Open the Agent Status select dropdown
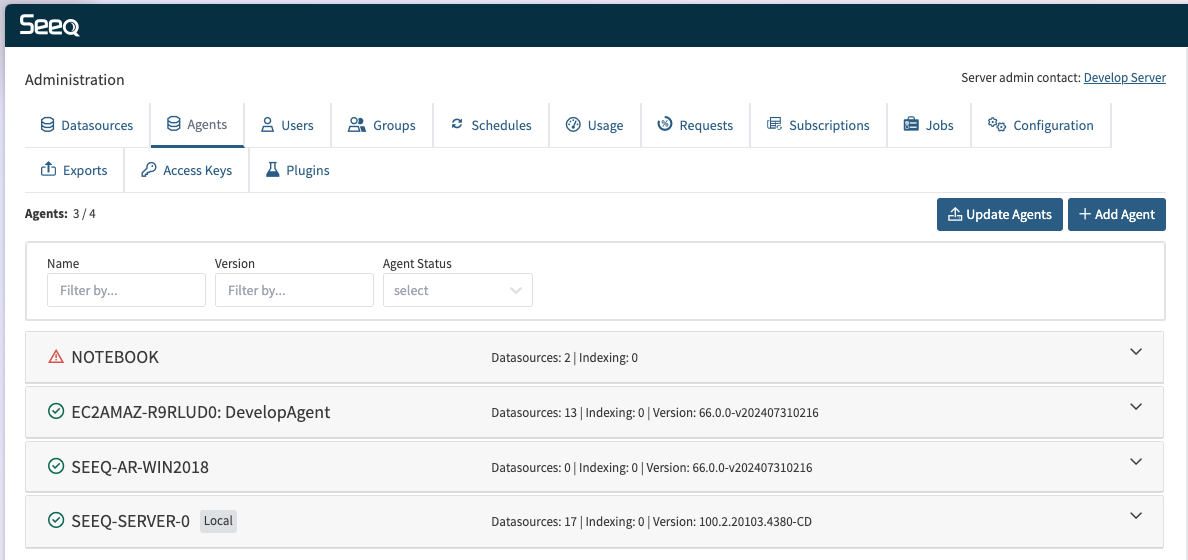This screenshot has width=1188, height=560. (457, 291)
